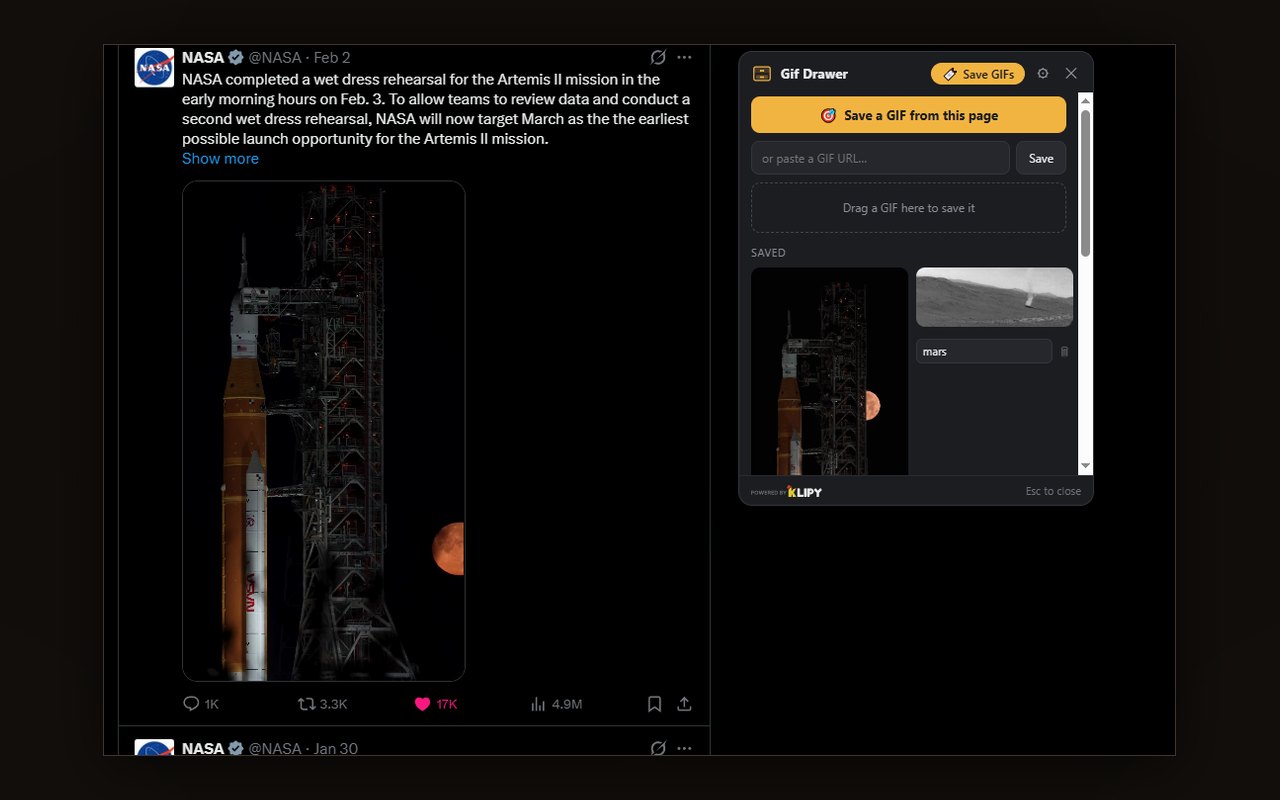Bookmark the Artemis II post
1280x800 pixels.
pyautogui.click(x=654, y=704)
